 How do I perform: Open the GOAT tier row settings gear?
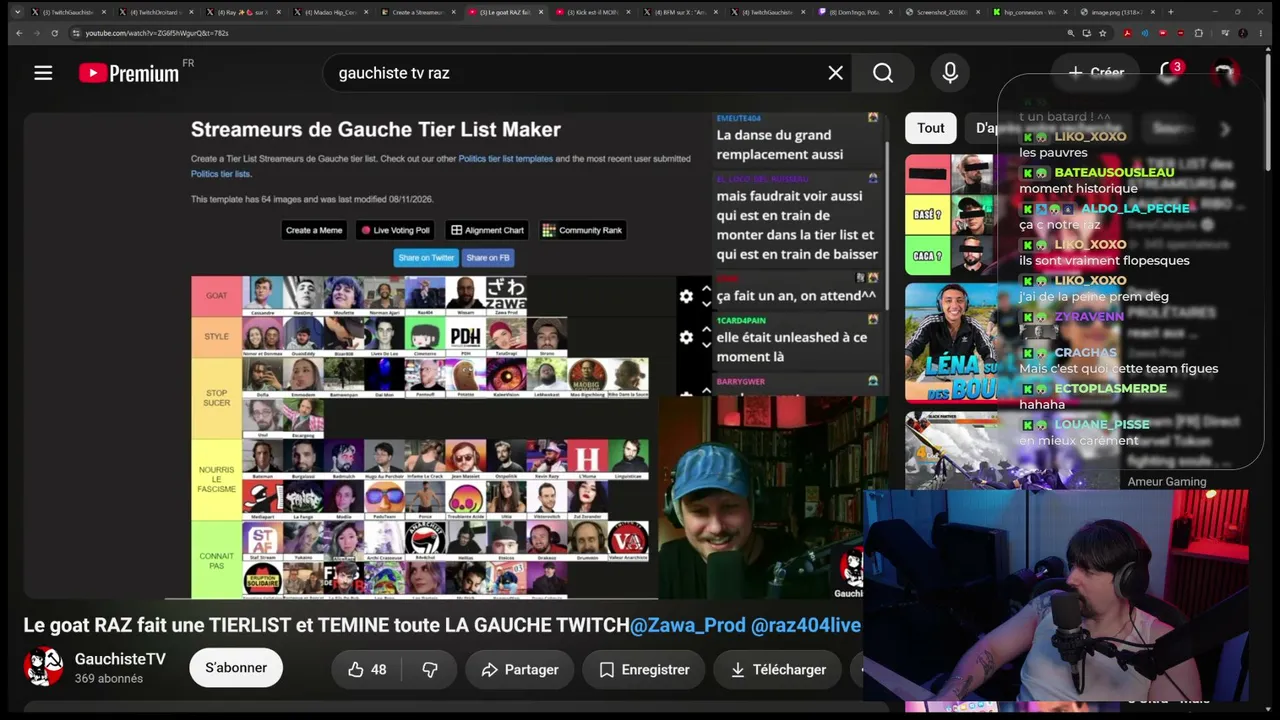coord(686,296)
